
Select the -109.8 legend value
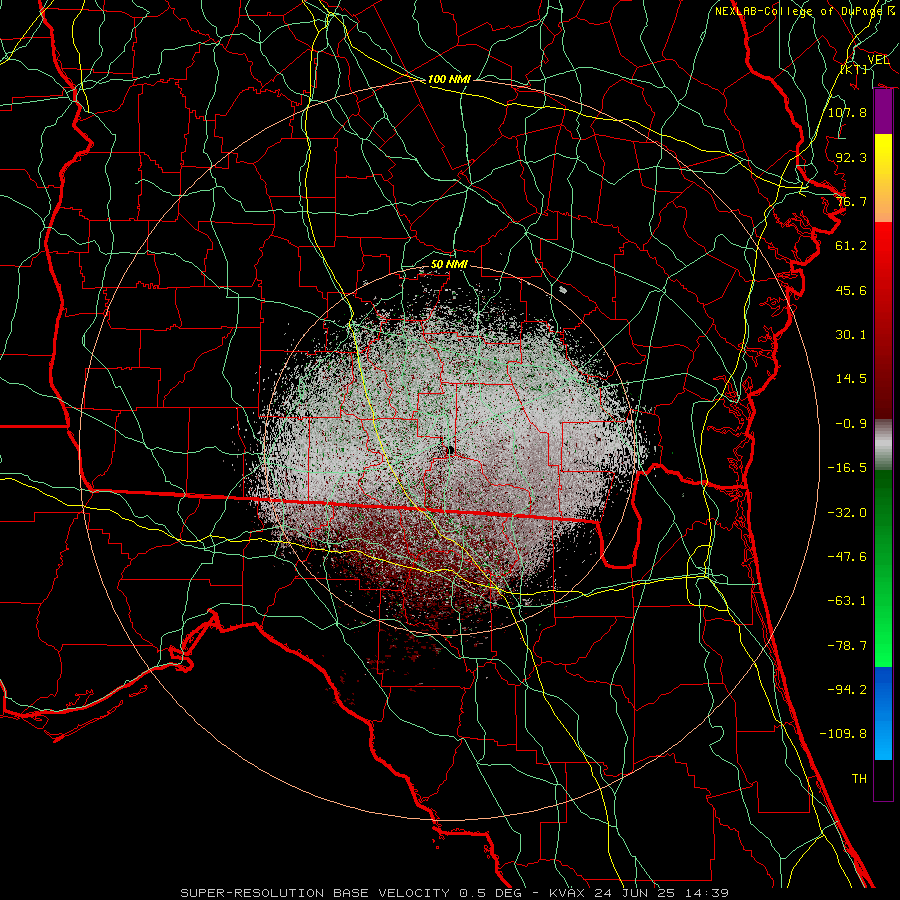point(843,734)
